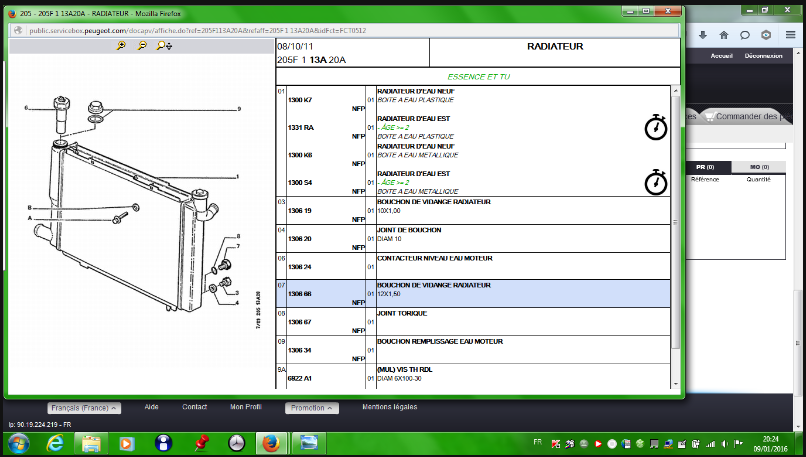
Task: Select part reference 1306 24
Action: point(300,267)
